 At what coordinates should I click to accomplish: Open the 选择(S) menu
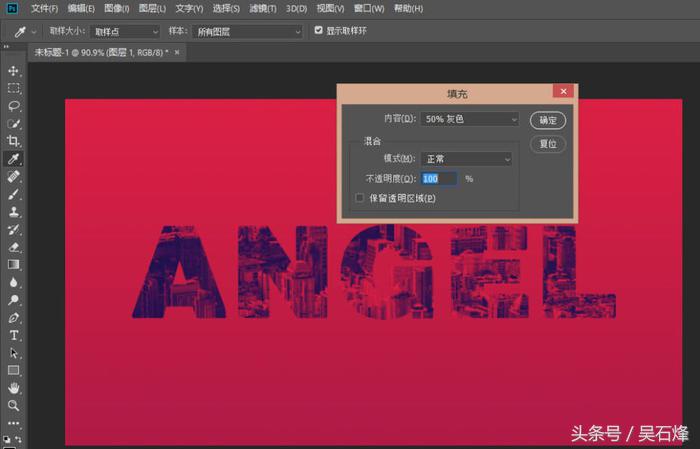226,8
